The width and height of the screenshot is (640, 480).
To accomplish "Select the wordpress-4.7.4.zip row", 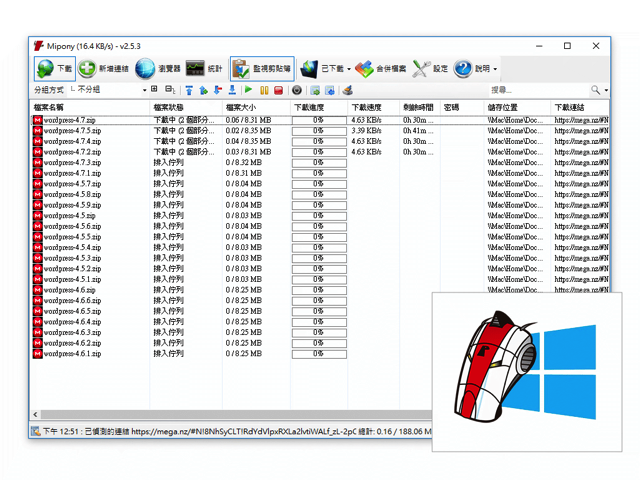I will coord(320,141).
